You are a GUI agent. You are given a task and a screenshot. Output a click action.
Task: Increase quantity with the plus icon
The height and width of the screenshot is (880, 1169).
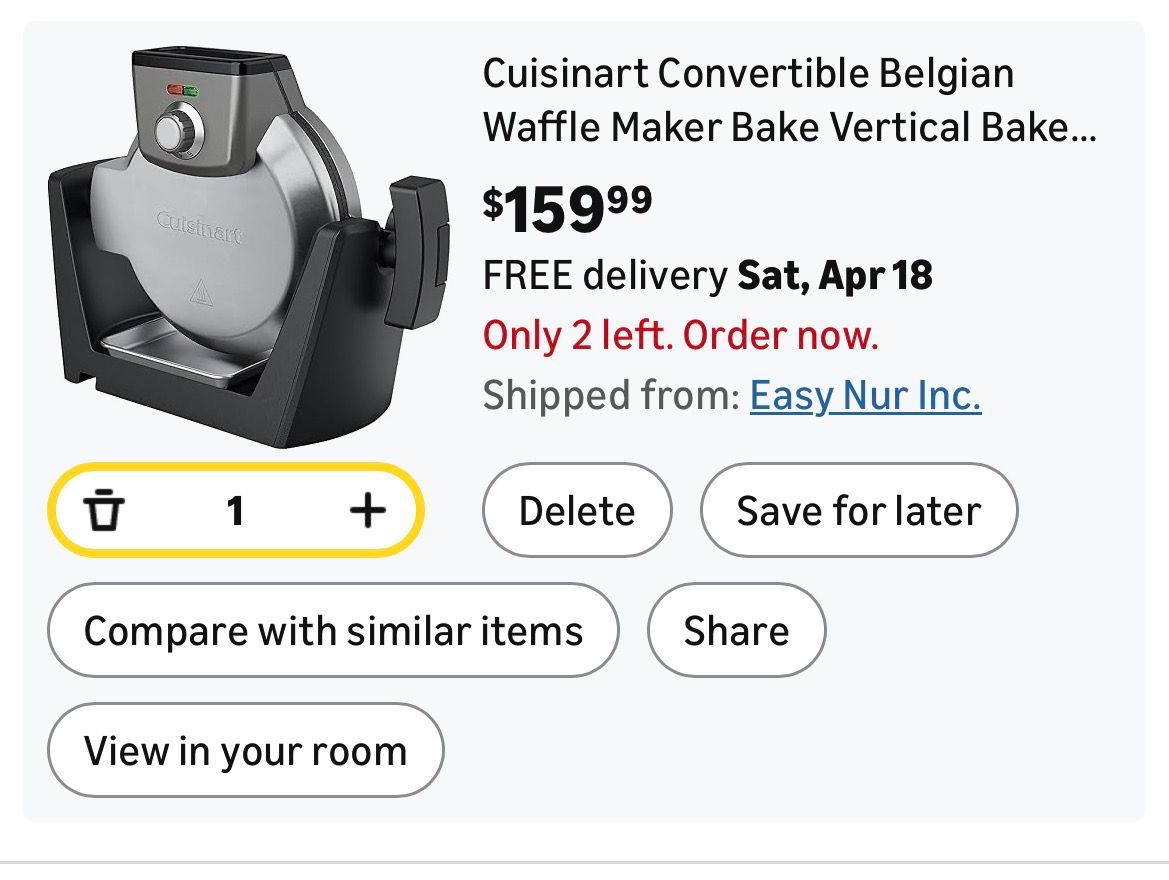coord(367,512)
